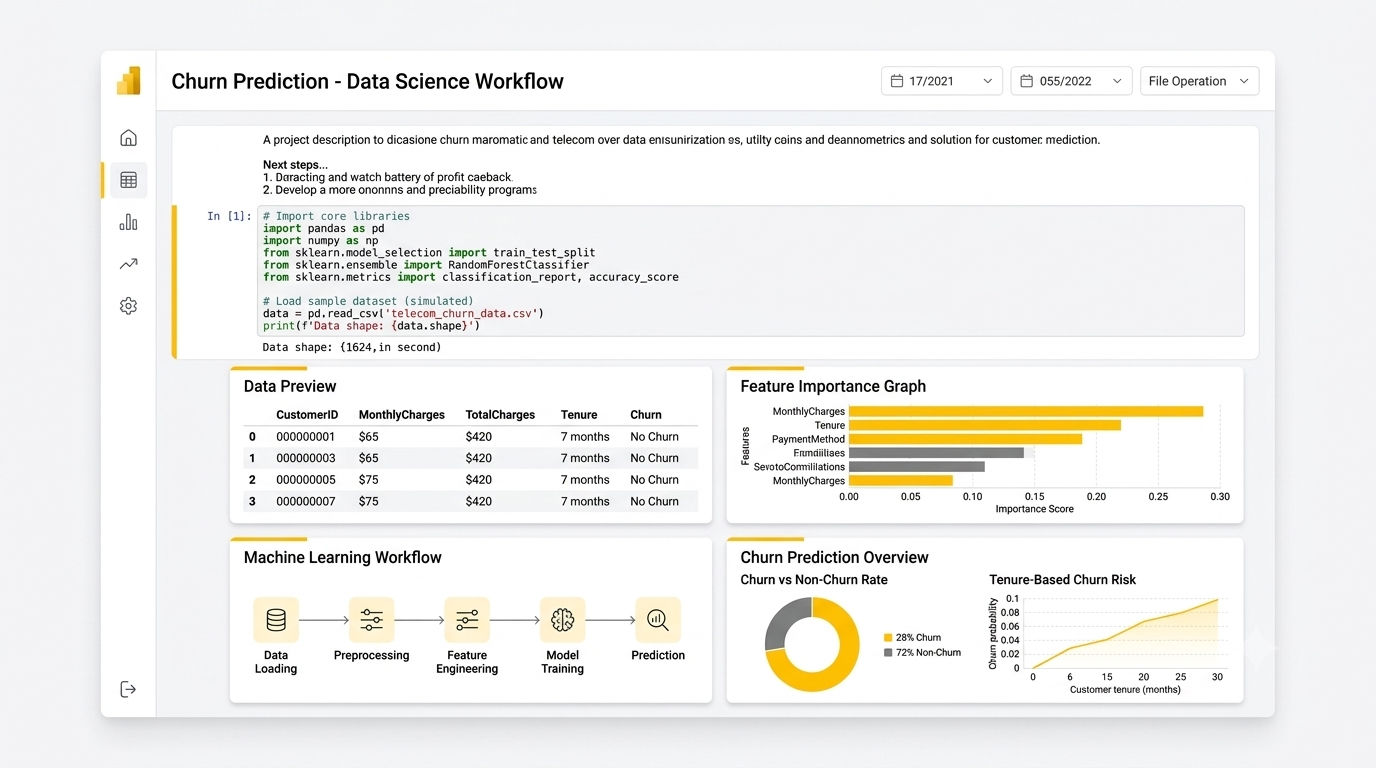
Task: Click inside the In [1] code cell
Action: coord(751,271)
